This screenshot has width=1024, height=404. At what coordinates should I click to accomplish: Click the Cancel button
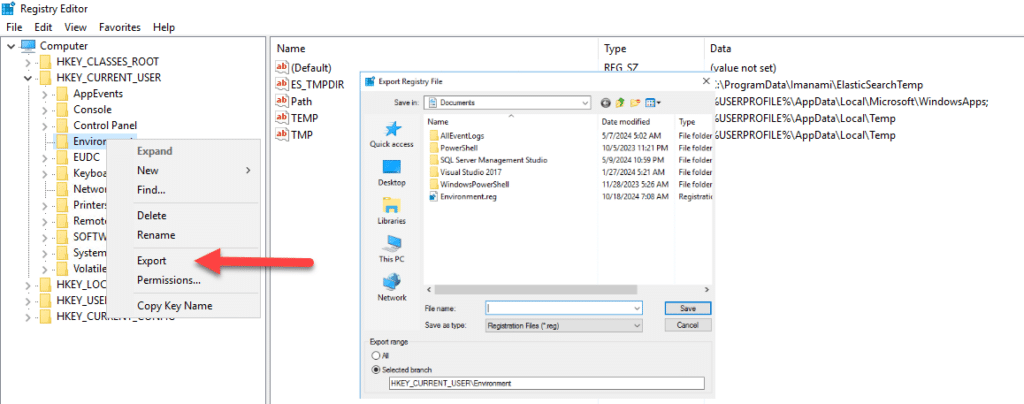[x=688, y=324]
